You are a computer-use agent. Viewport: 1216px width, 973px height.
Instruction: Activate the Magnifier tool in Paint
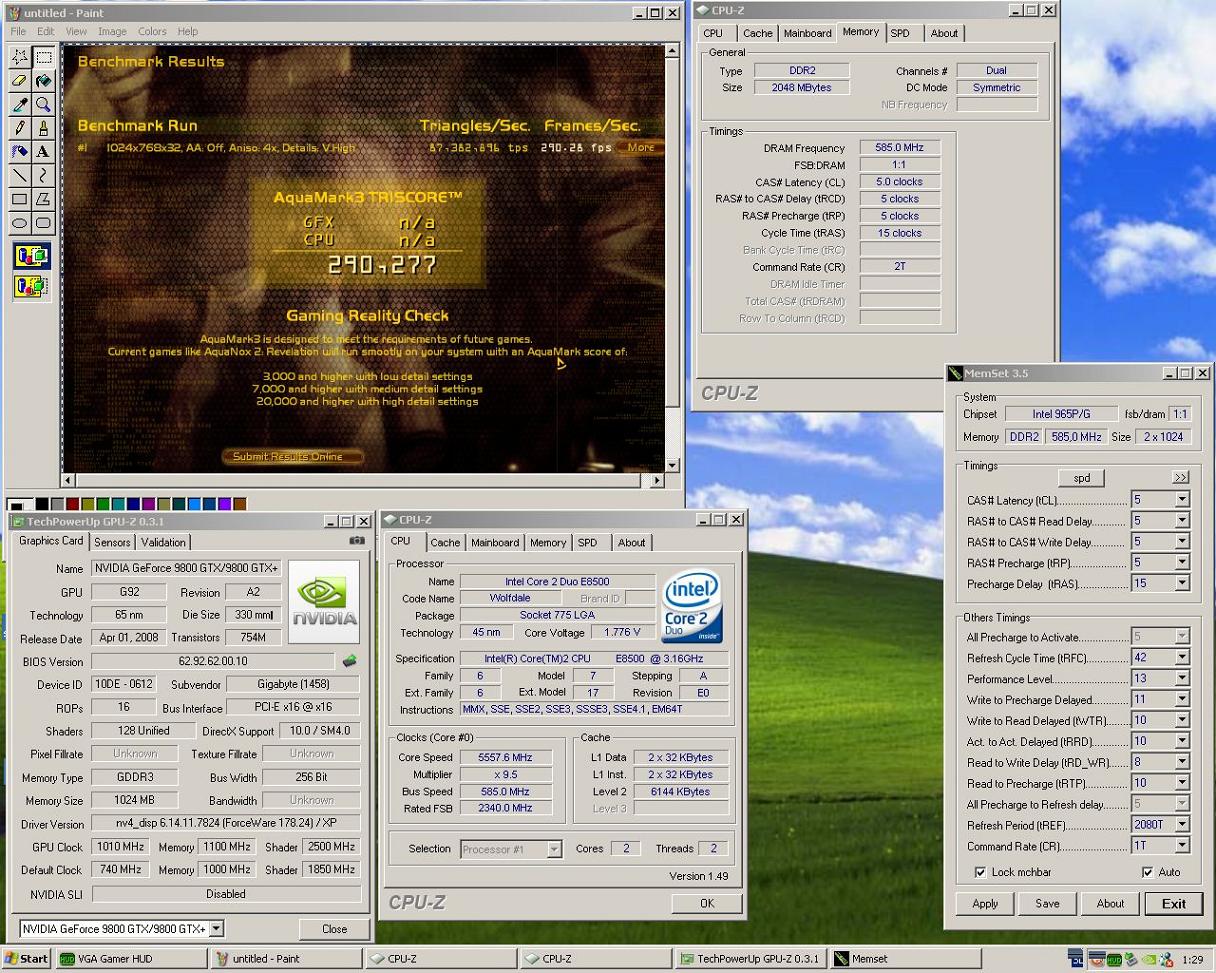pyautogui.click(x=44, y=105)
